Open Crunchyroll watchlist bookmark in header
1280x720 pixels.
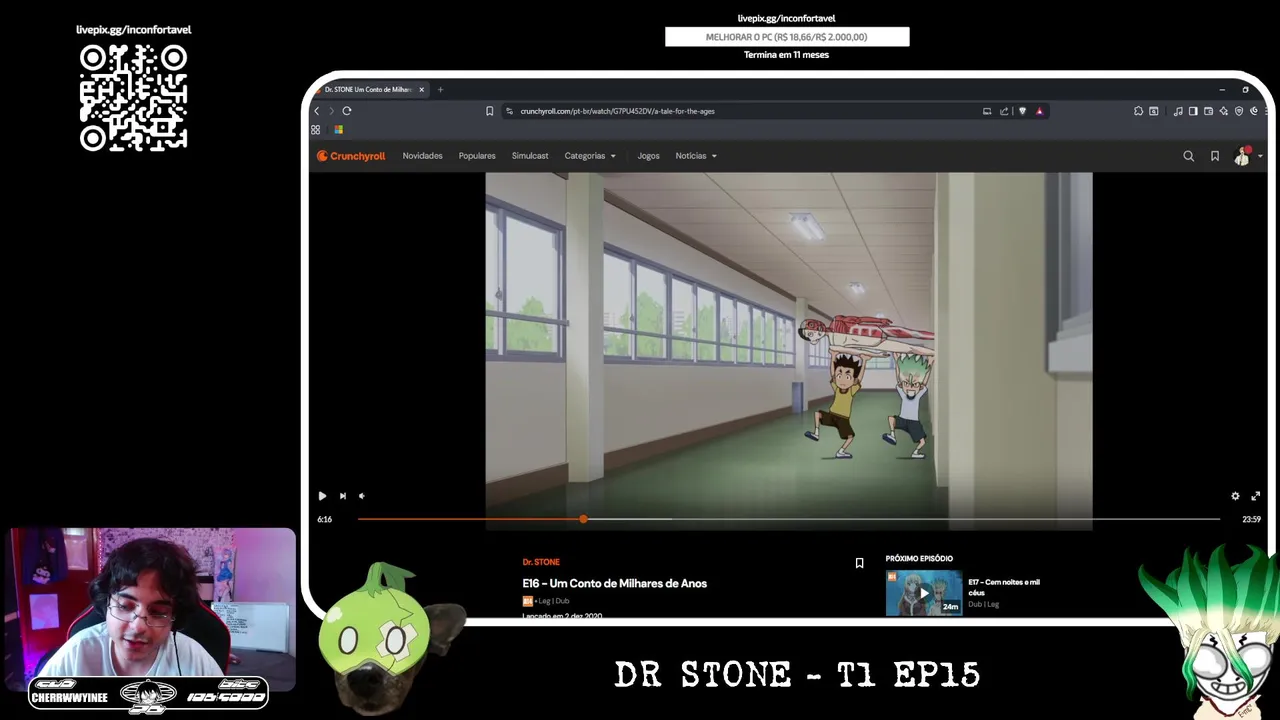tap(1215, 156)
